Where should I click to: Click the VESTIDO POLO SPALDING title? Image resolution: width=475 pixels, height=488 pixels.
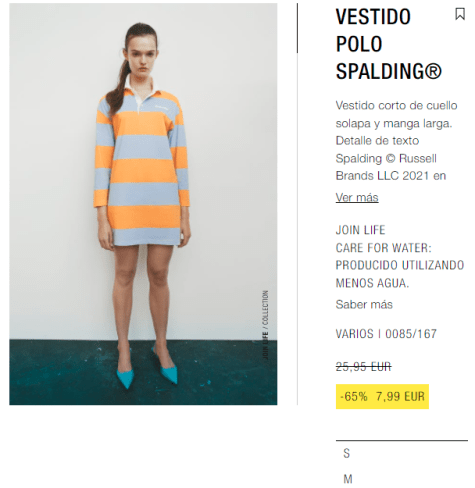388,44
